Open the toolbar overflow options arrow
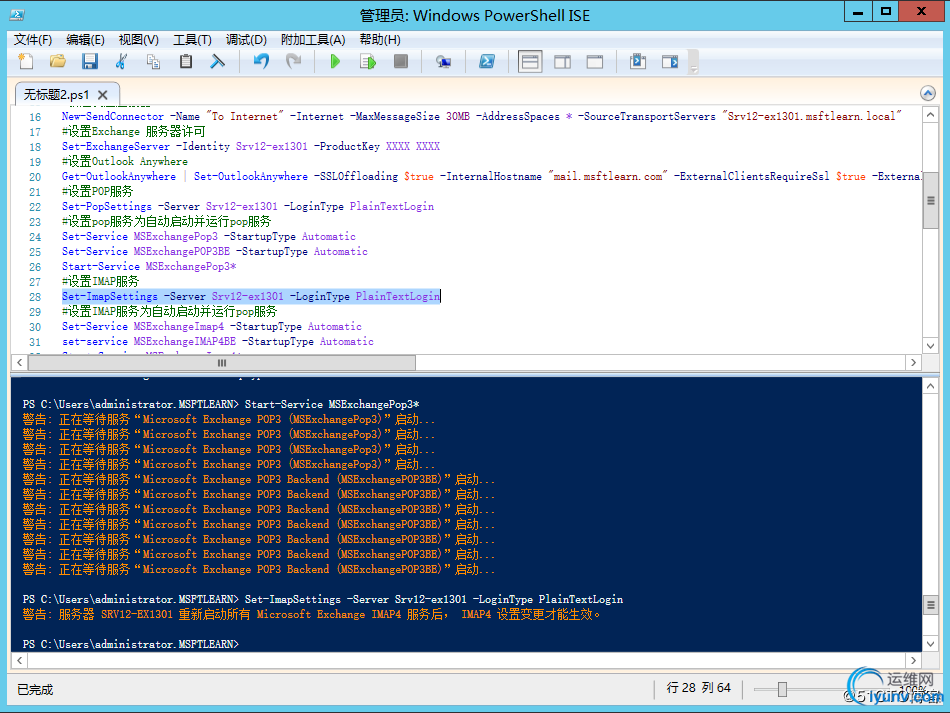Viewport: 950px width, 713px height. click(694, 63)
